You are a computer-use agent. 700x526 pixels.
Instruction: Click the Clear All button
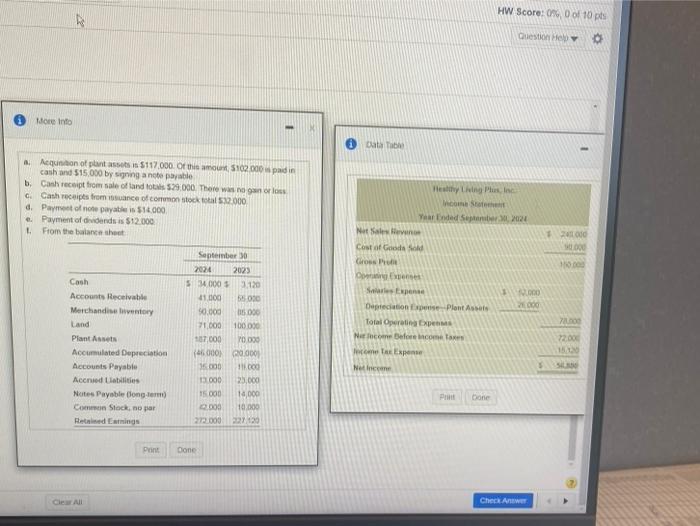[67, 502]
